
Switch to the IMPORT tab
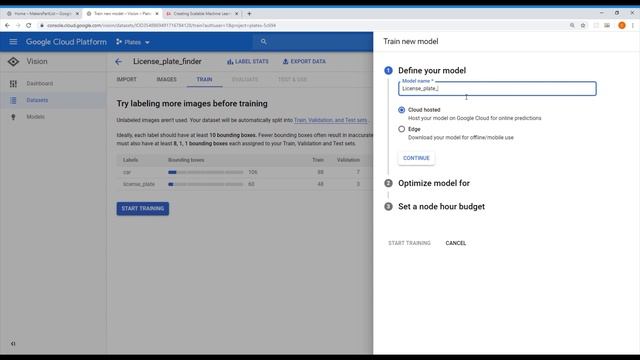pos(127,79)
